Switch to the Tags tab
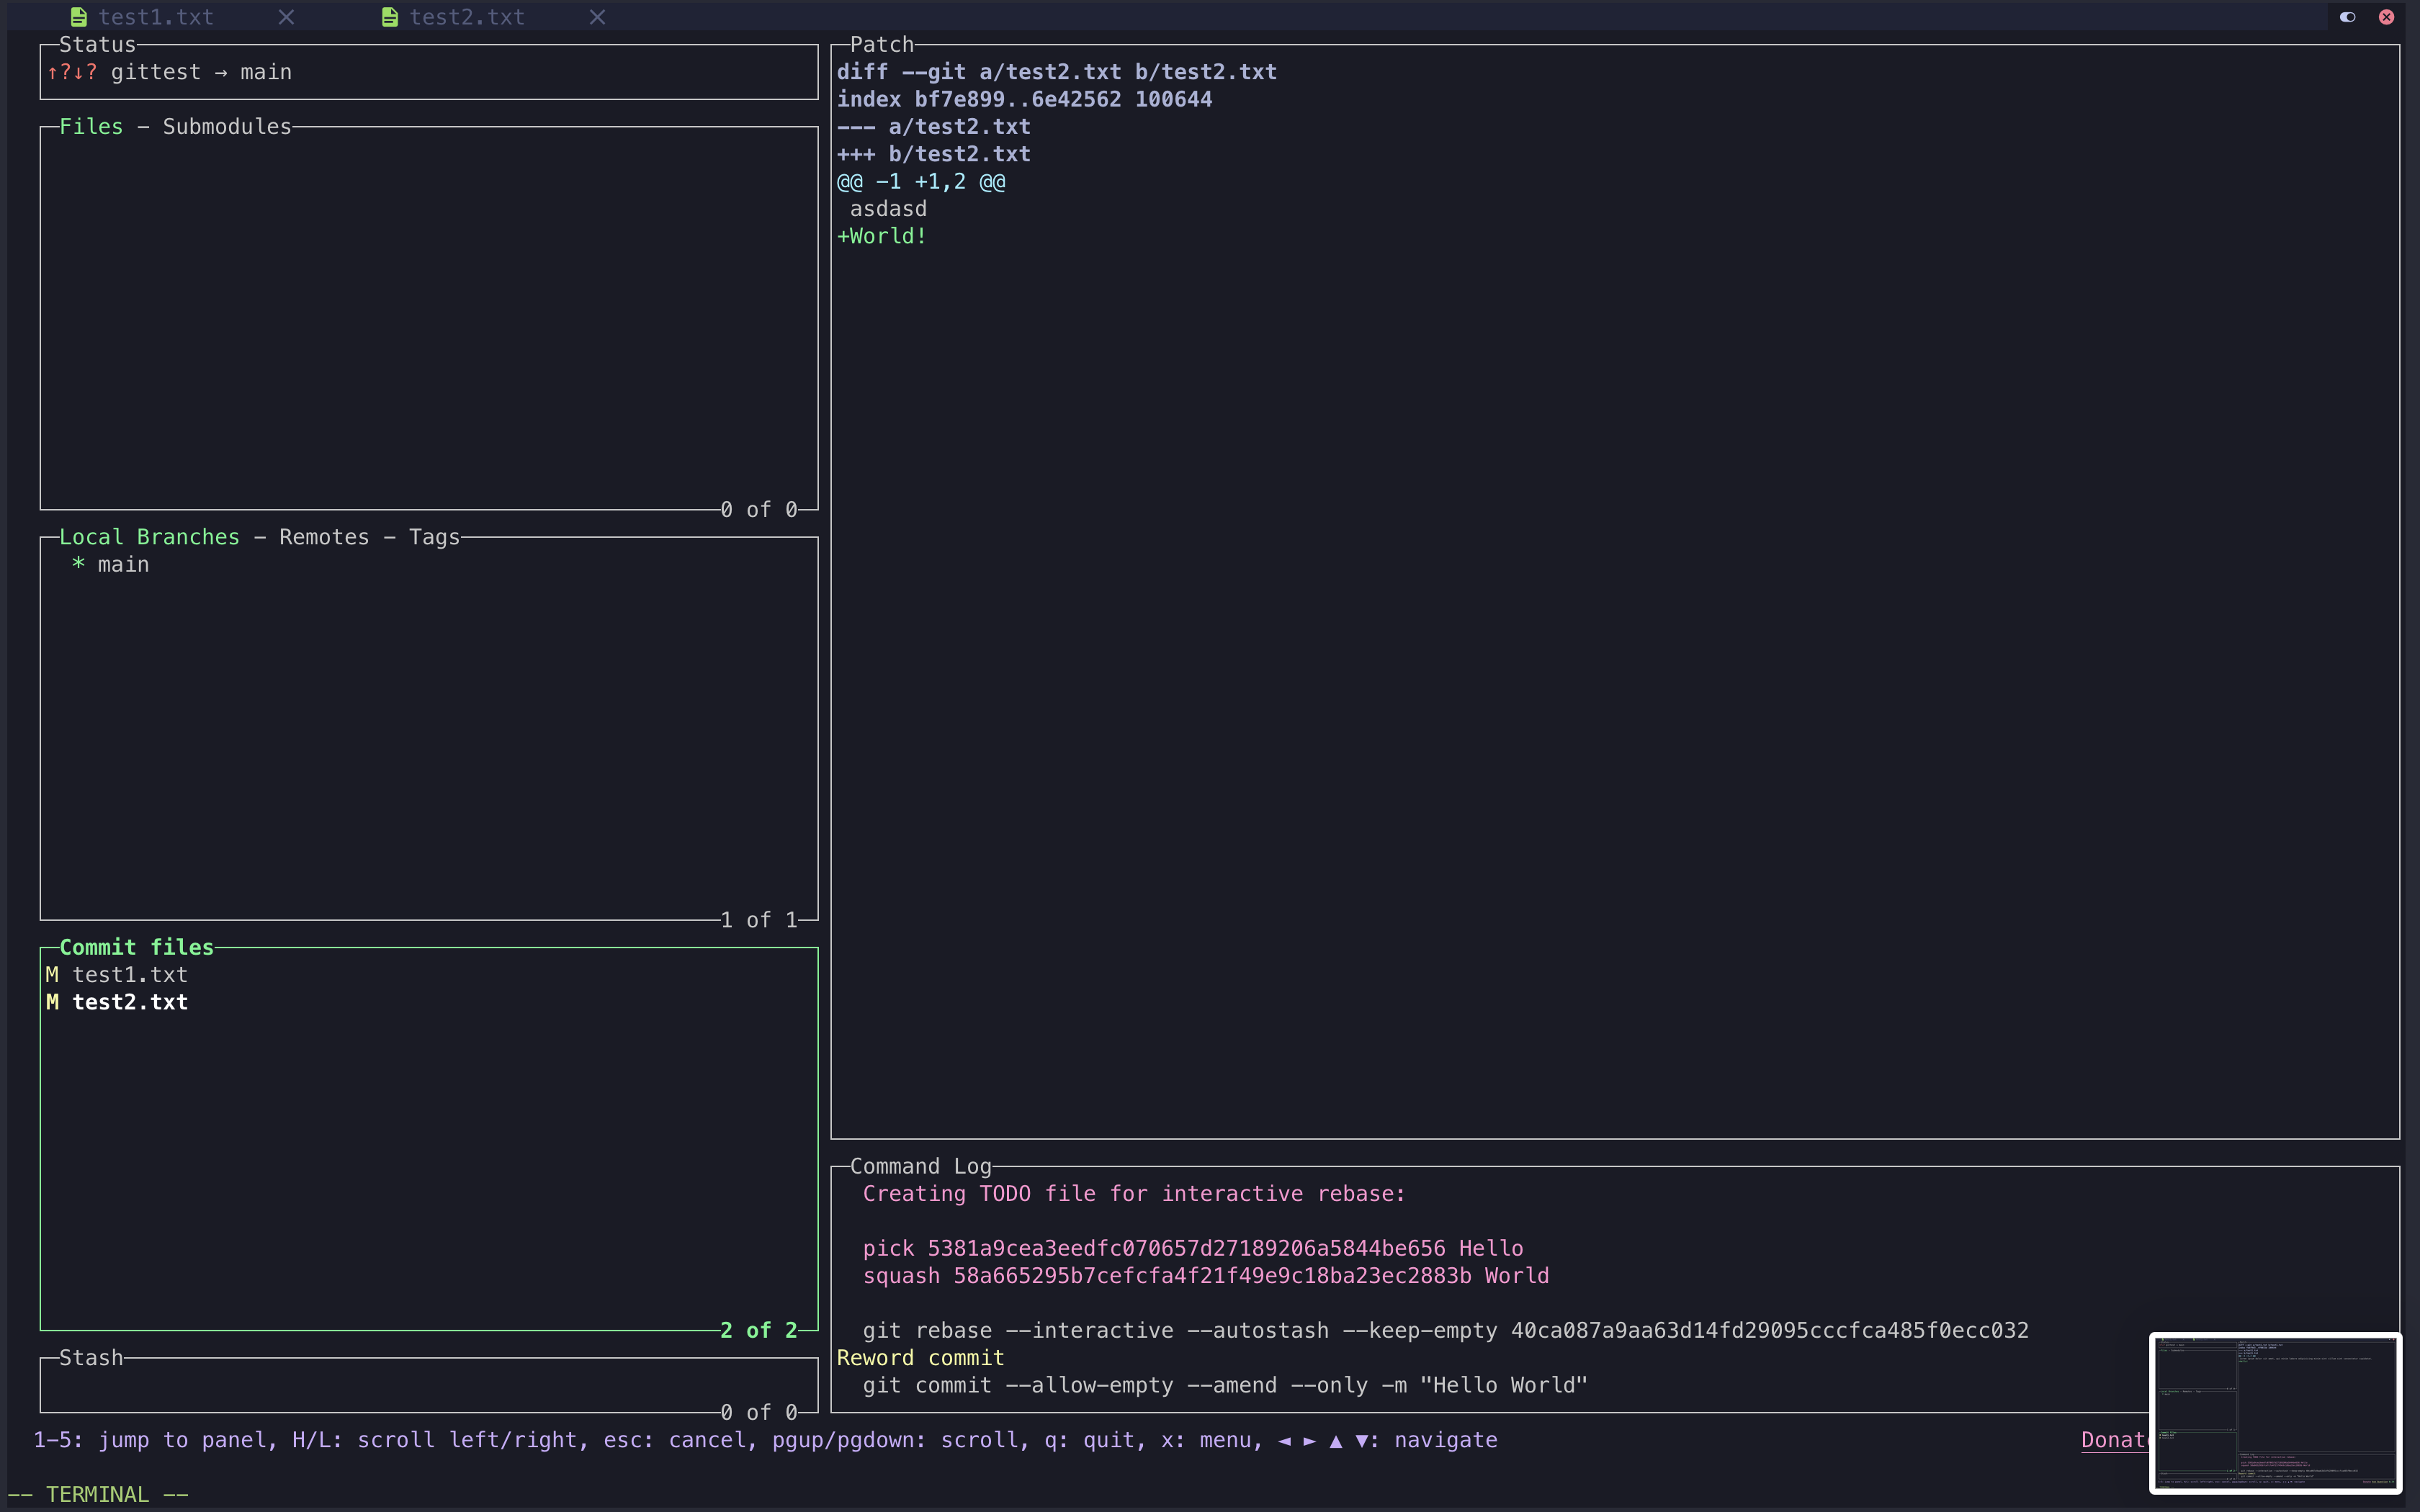This screenshot has height=1512, width=2420. coord(434,537)
